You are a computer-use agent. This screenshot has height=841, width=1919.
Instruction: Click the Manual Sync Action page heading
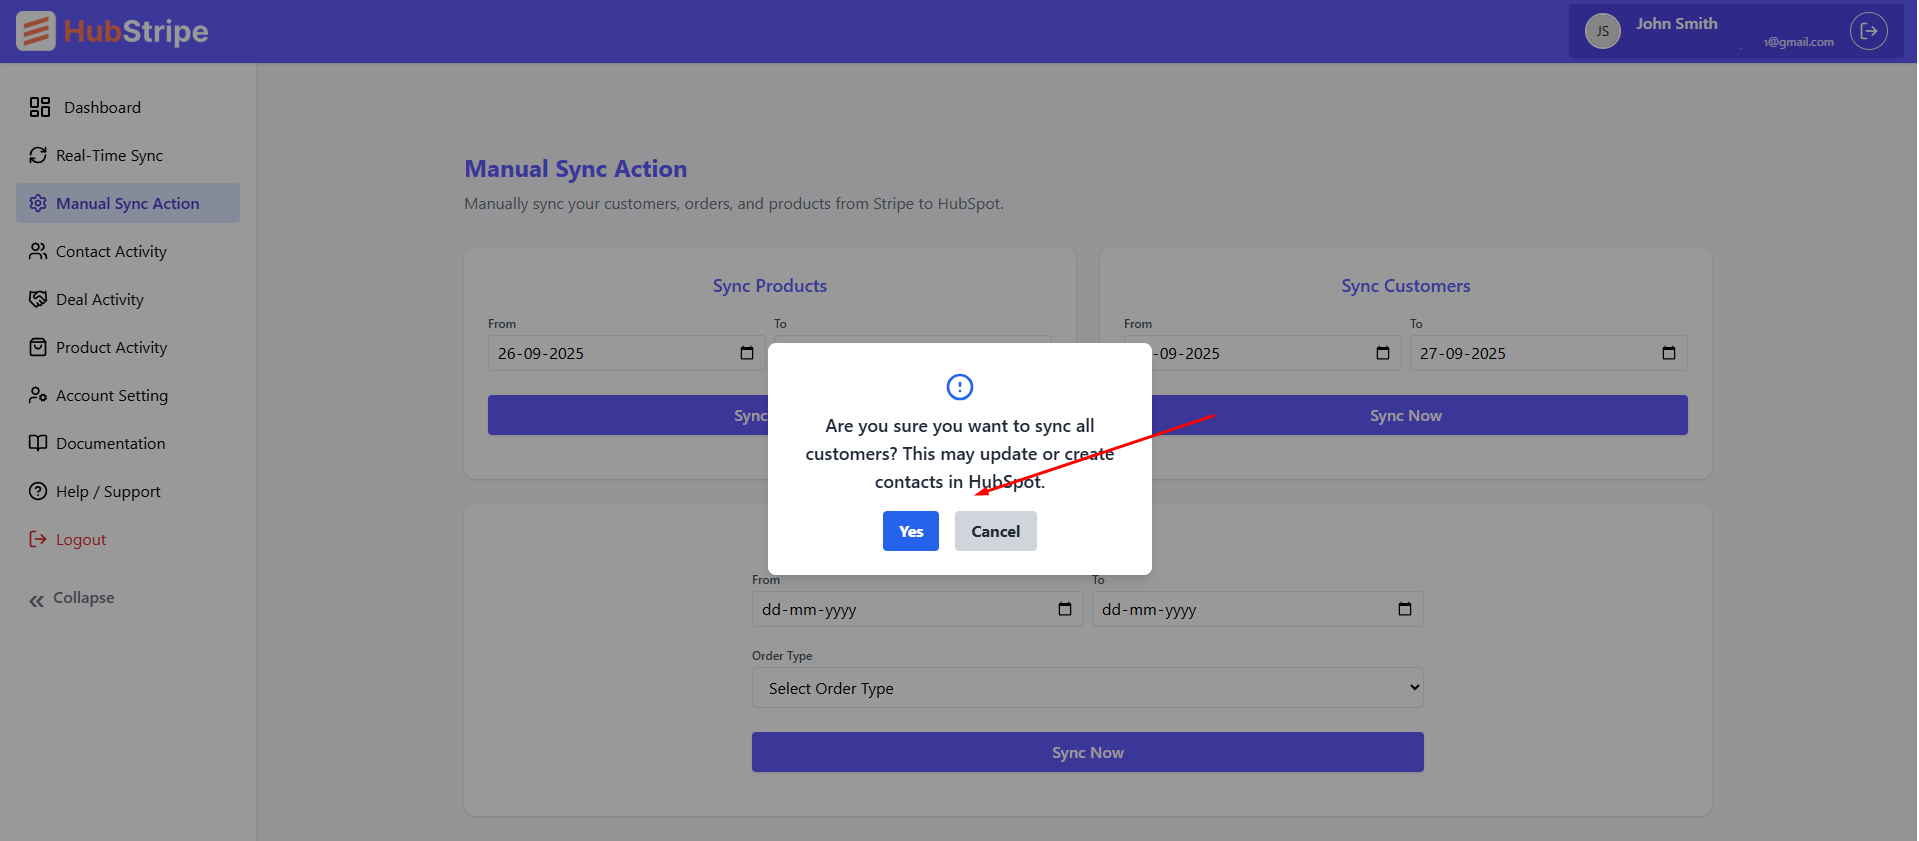tap(576, 169)
